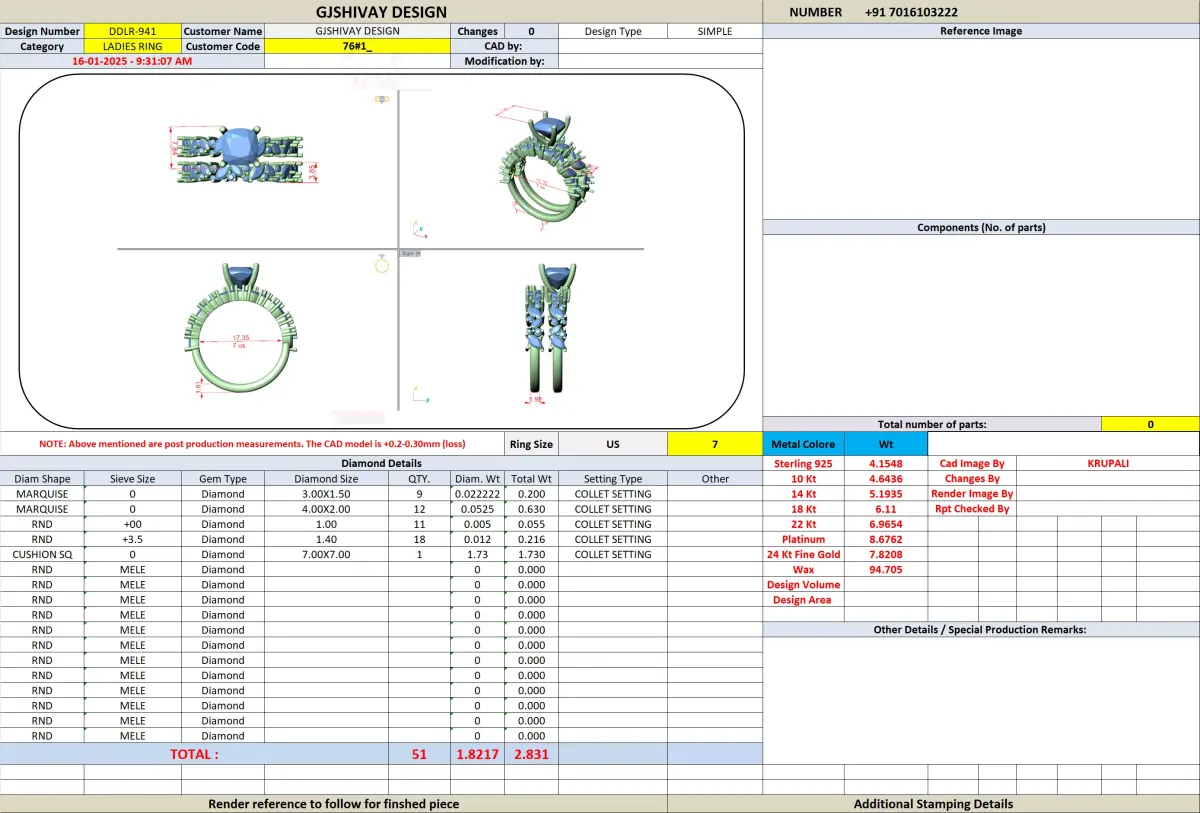Click the Wax weight 94.705
The height and width of the screenshot is (813, 1200).
(886, 569)
